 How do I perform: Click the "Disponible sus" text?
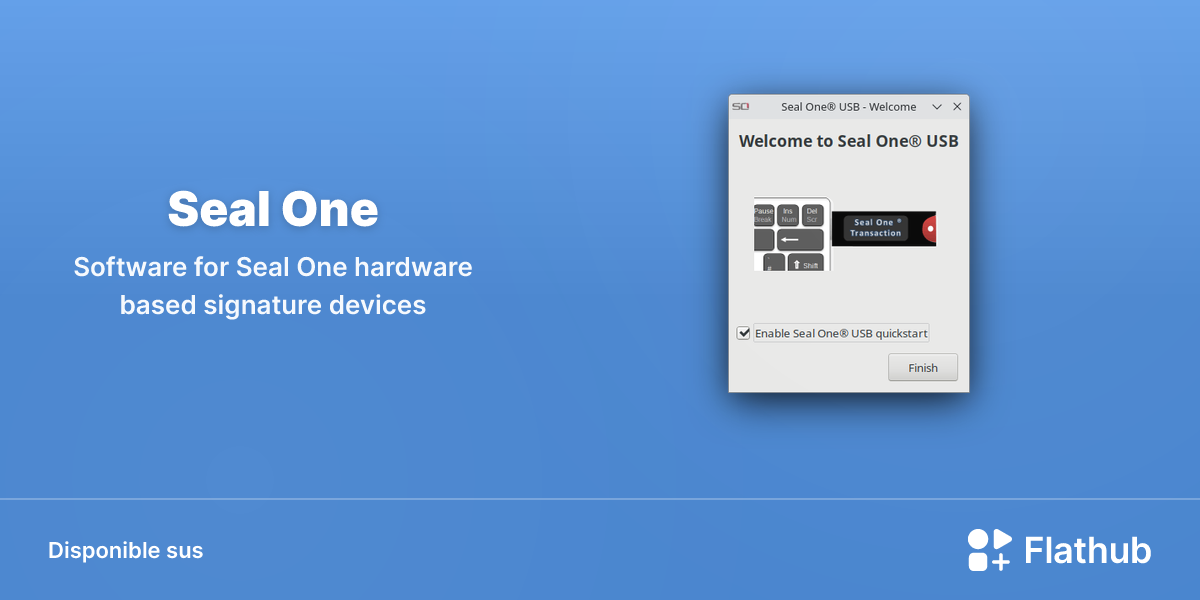pos(125,550)
